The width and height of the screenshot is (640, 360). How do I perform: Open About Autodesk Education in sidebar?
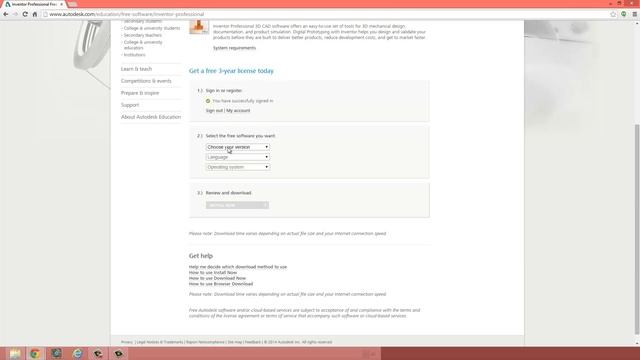[x=151, y=117]
